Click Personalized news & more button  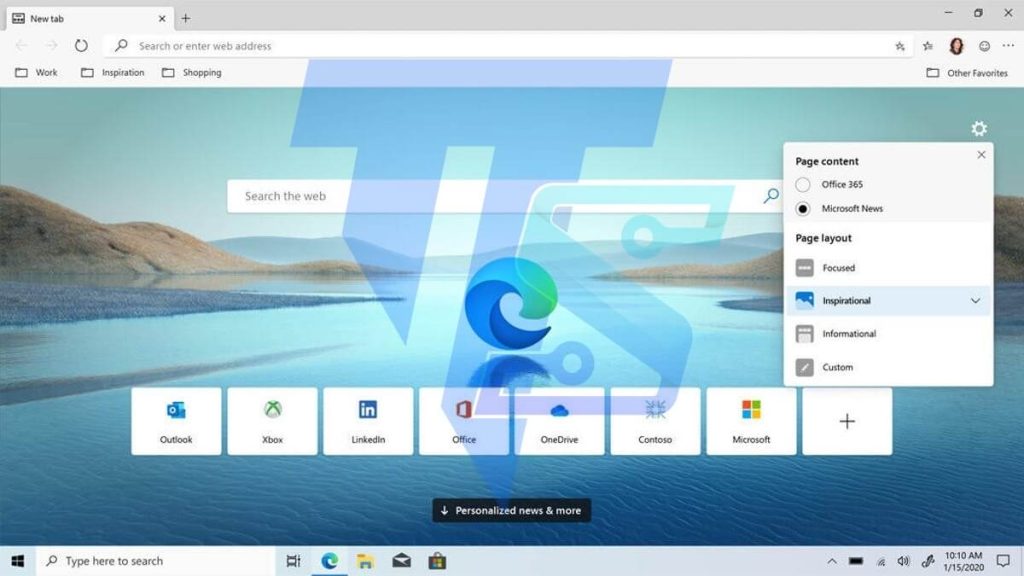pos(511,511)
